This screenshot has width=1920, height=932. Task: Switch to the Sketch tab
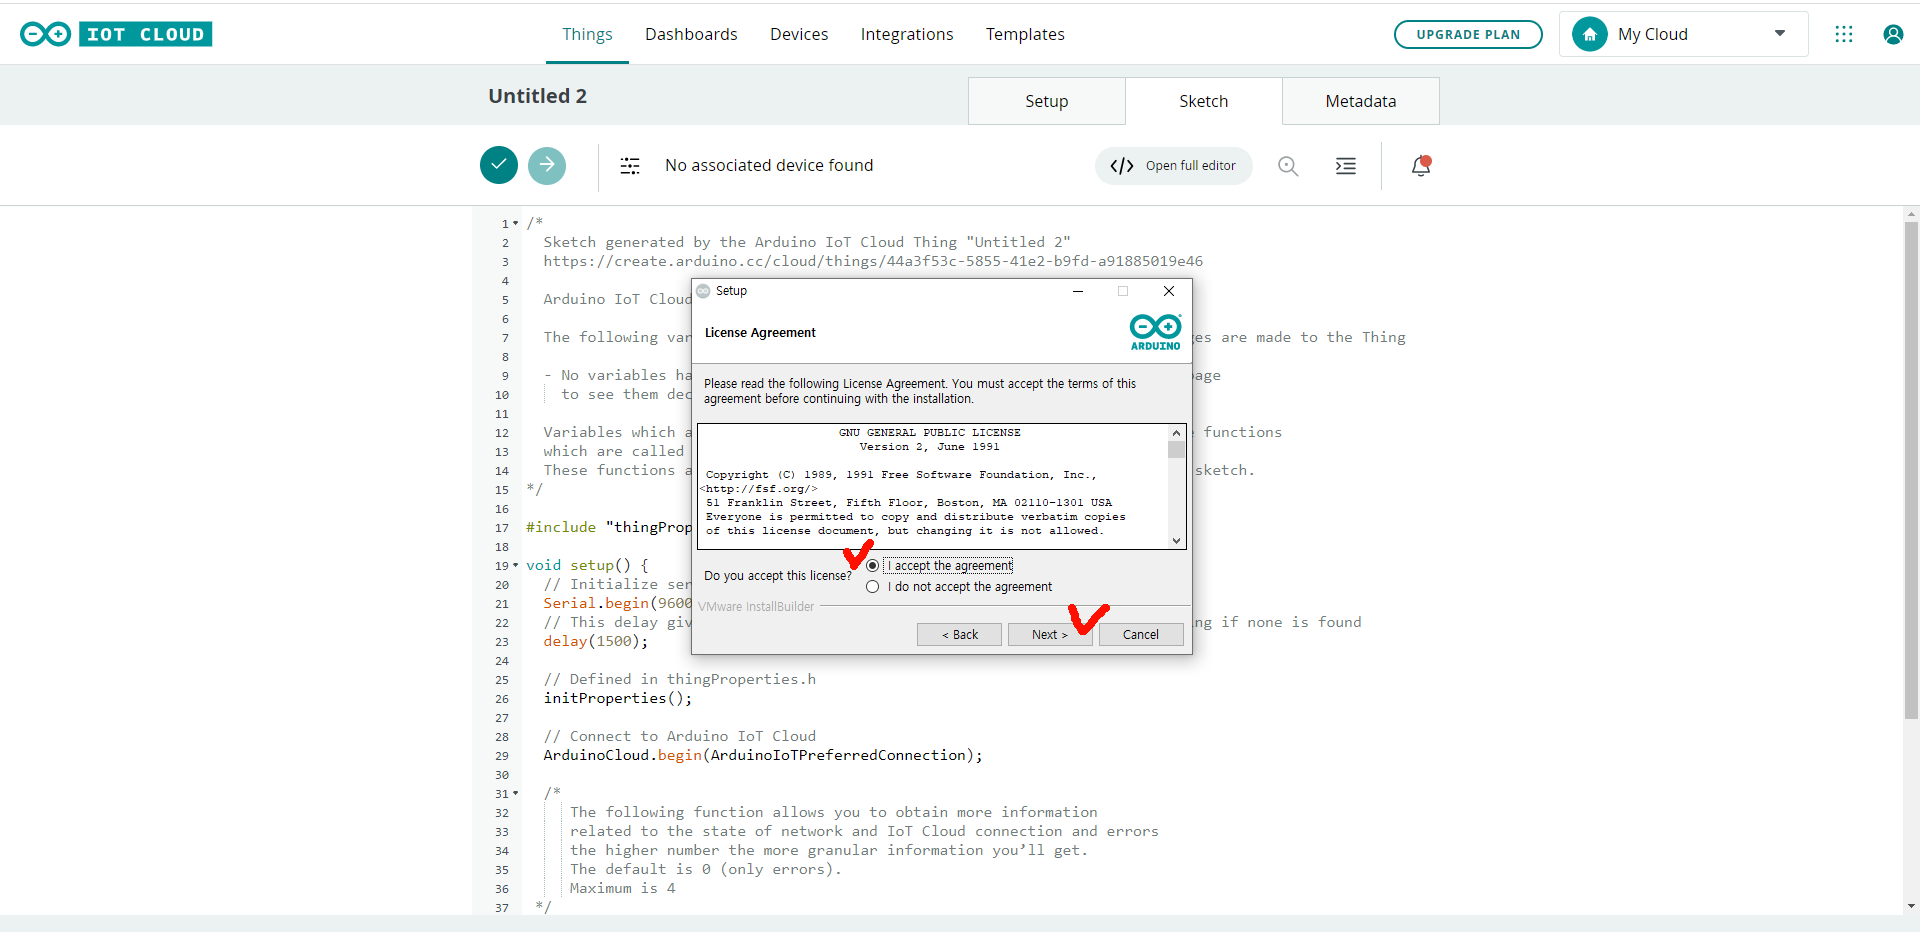[x=1204, y=101]
